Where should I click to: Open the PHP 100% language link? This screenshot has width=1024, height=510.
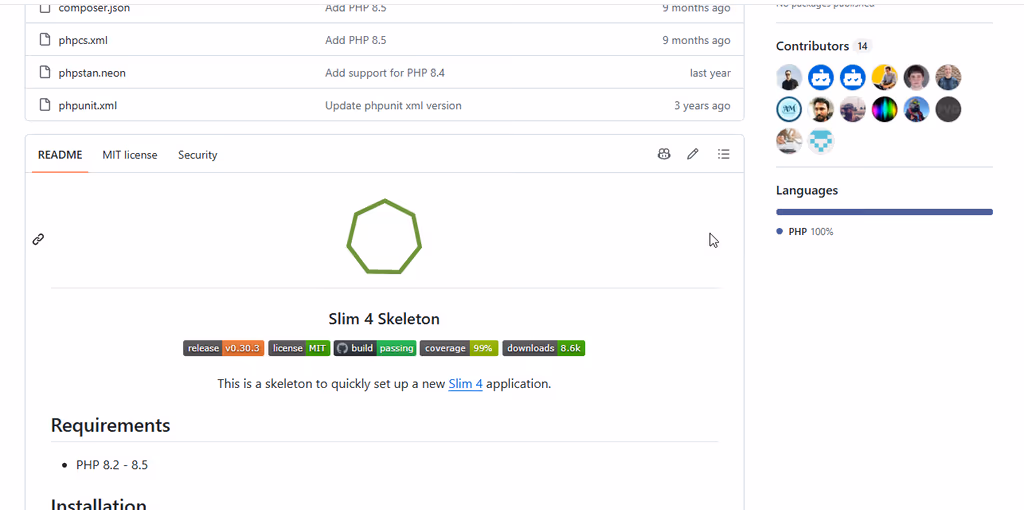(x=805, y=232)
